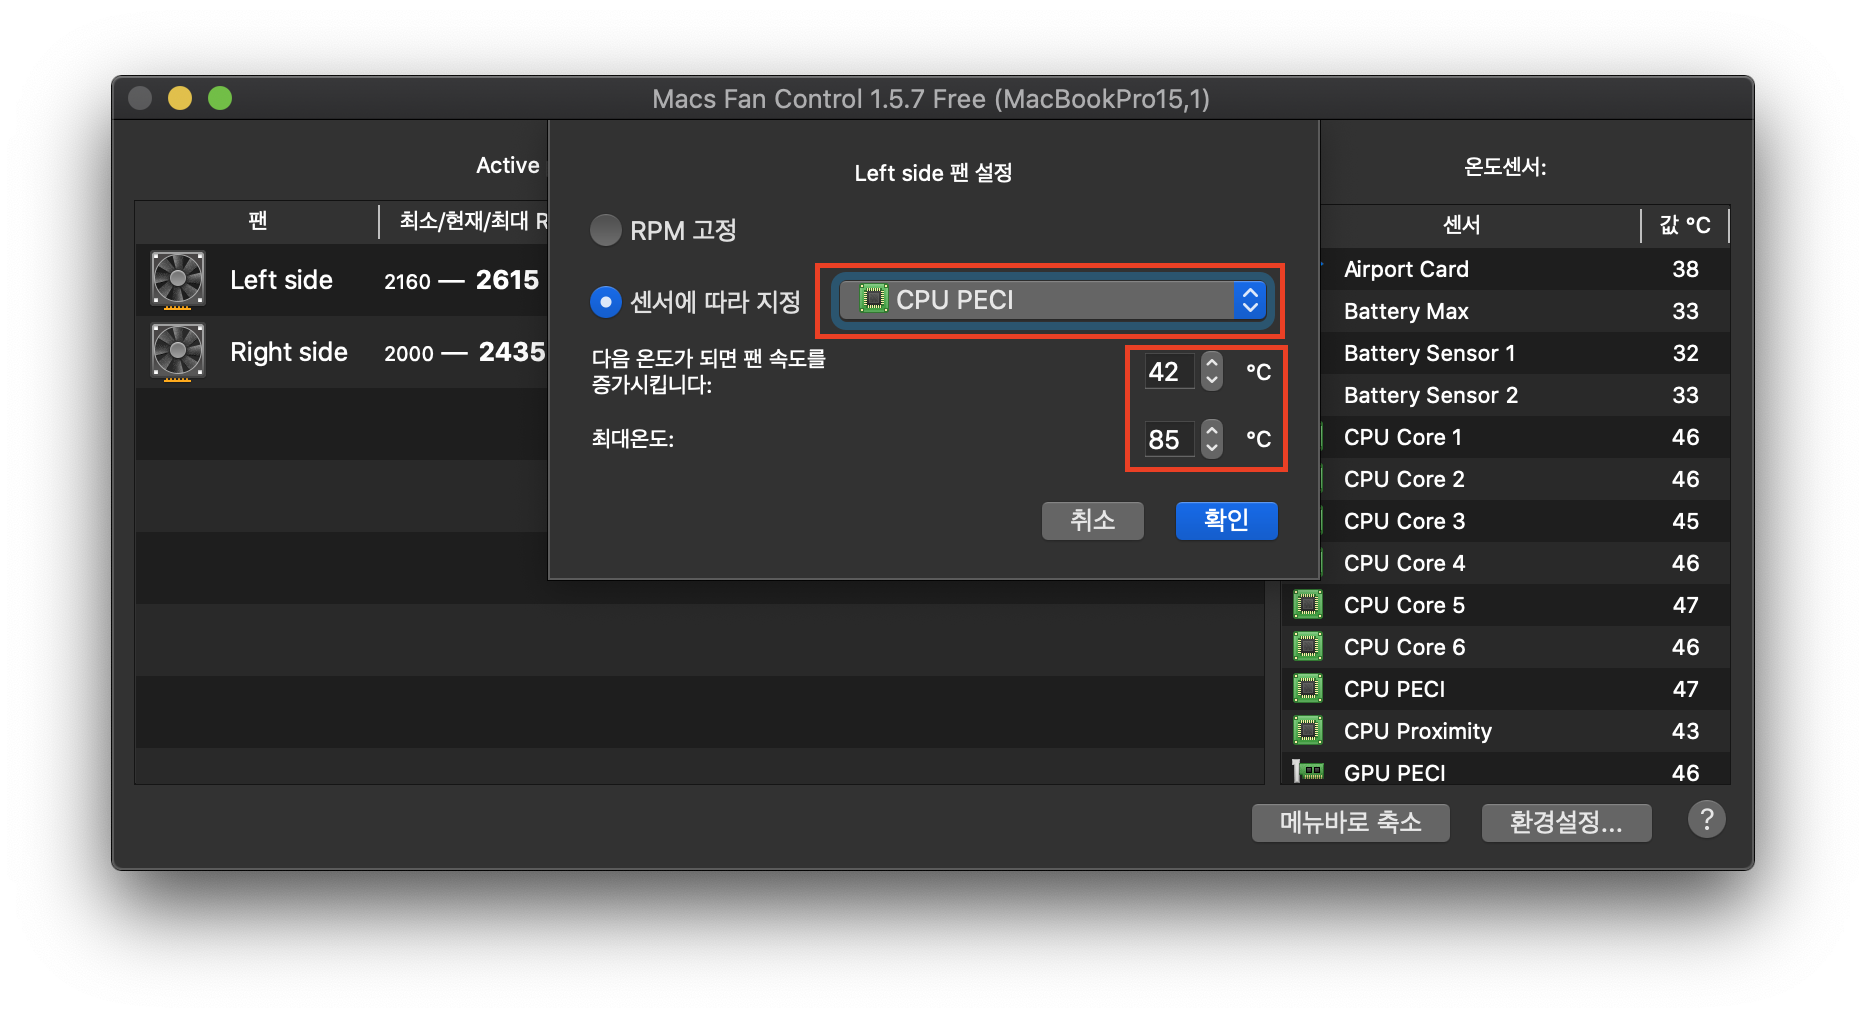Click the 확인 confirm button
Screen dimensions: 1866x1018
tap(1226, 520)
